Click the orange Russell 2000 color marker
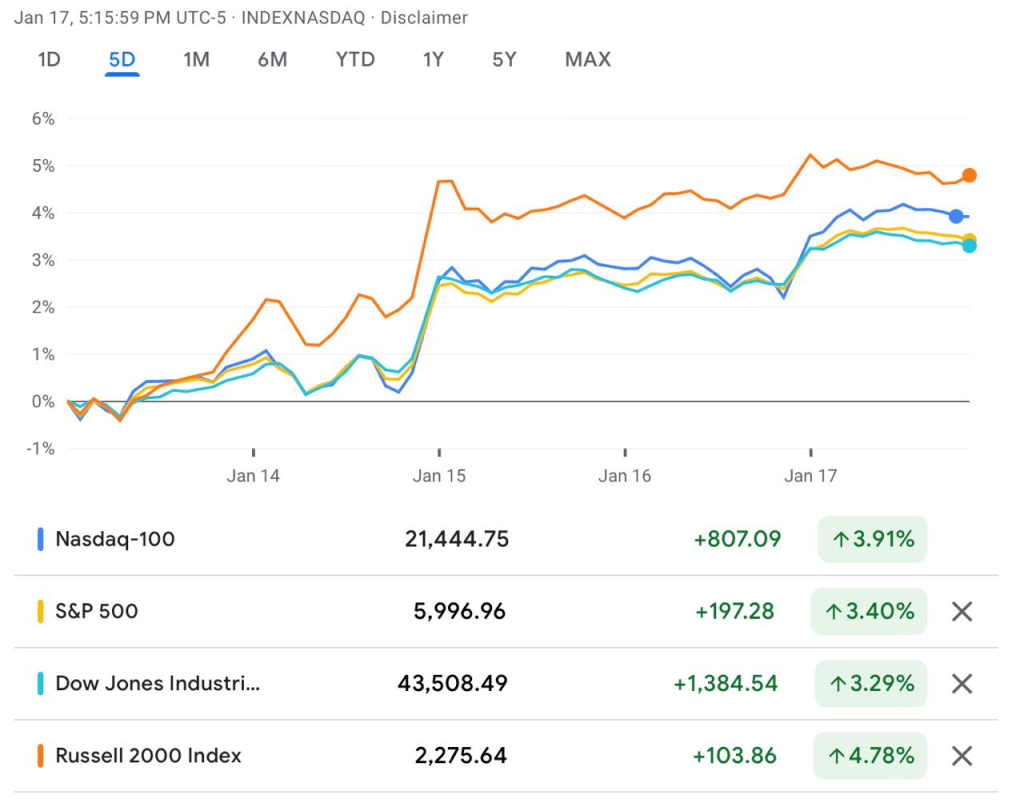Viewport: 1024px width, 803px height. (x=40, y=755)
